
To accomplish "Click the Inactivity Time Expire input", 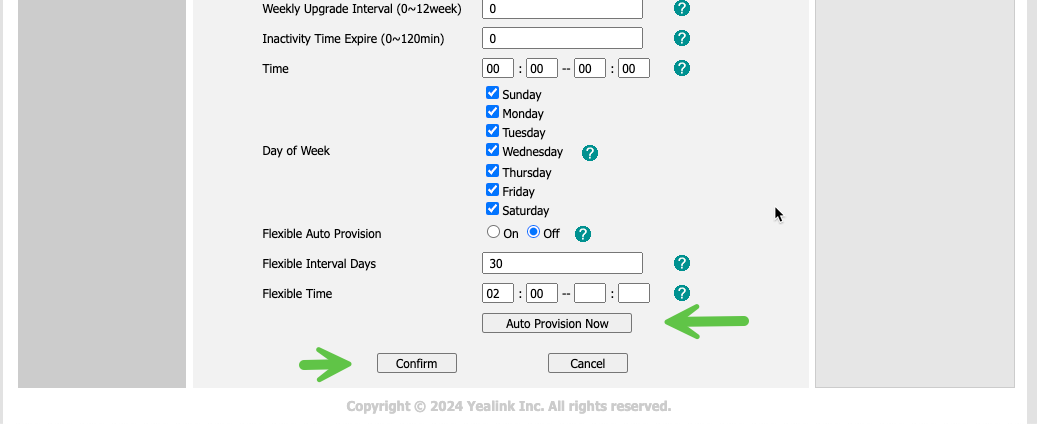I will pyautogui.click(x=562, y=38).
